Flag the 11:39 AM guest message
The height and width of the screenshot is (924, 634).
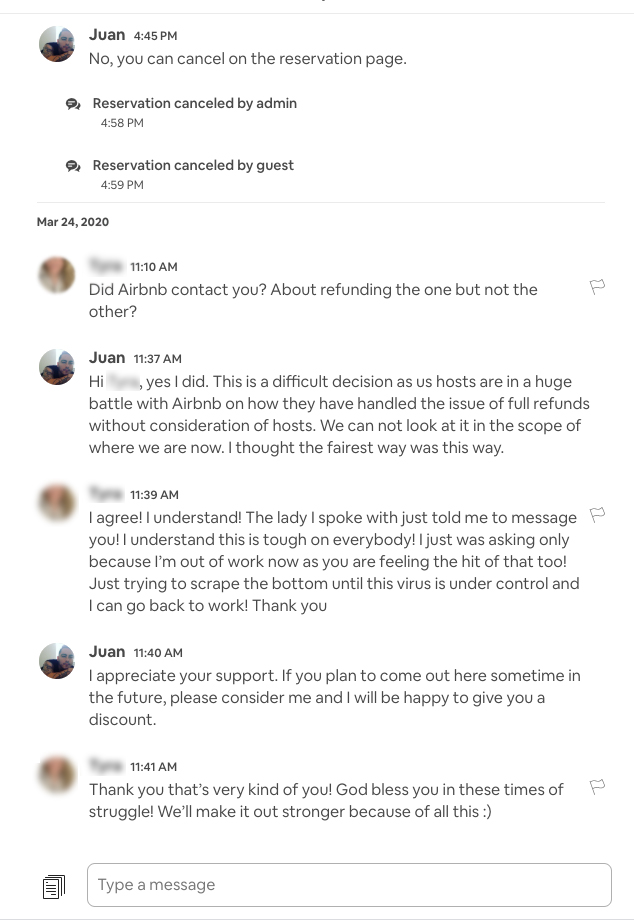[597, 516]
